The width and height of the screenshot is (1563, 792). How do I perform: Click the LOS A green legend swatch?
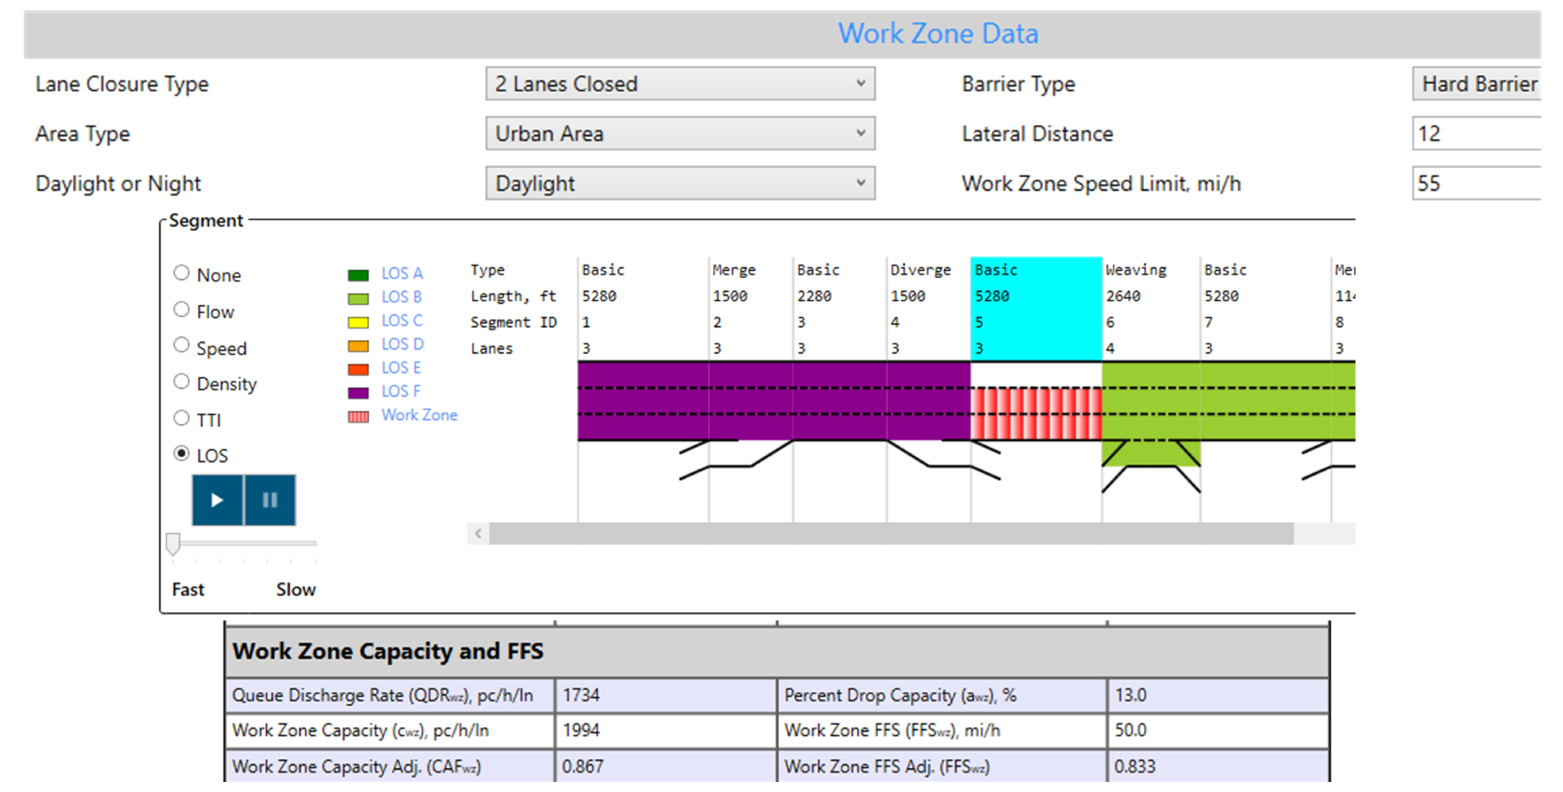(358, 275)
